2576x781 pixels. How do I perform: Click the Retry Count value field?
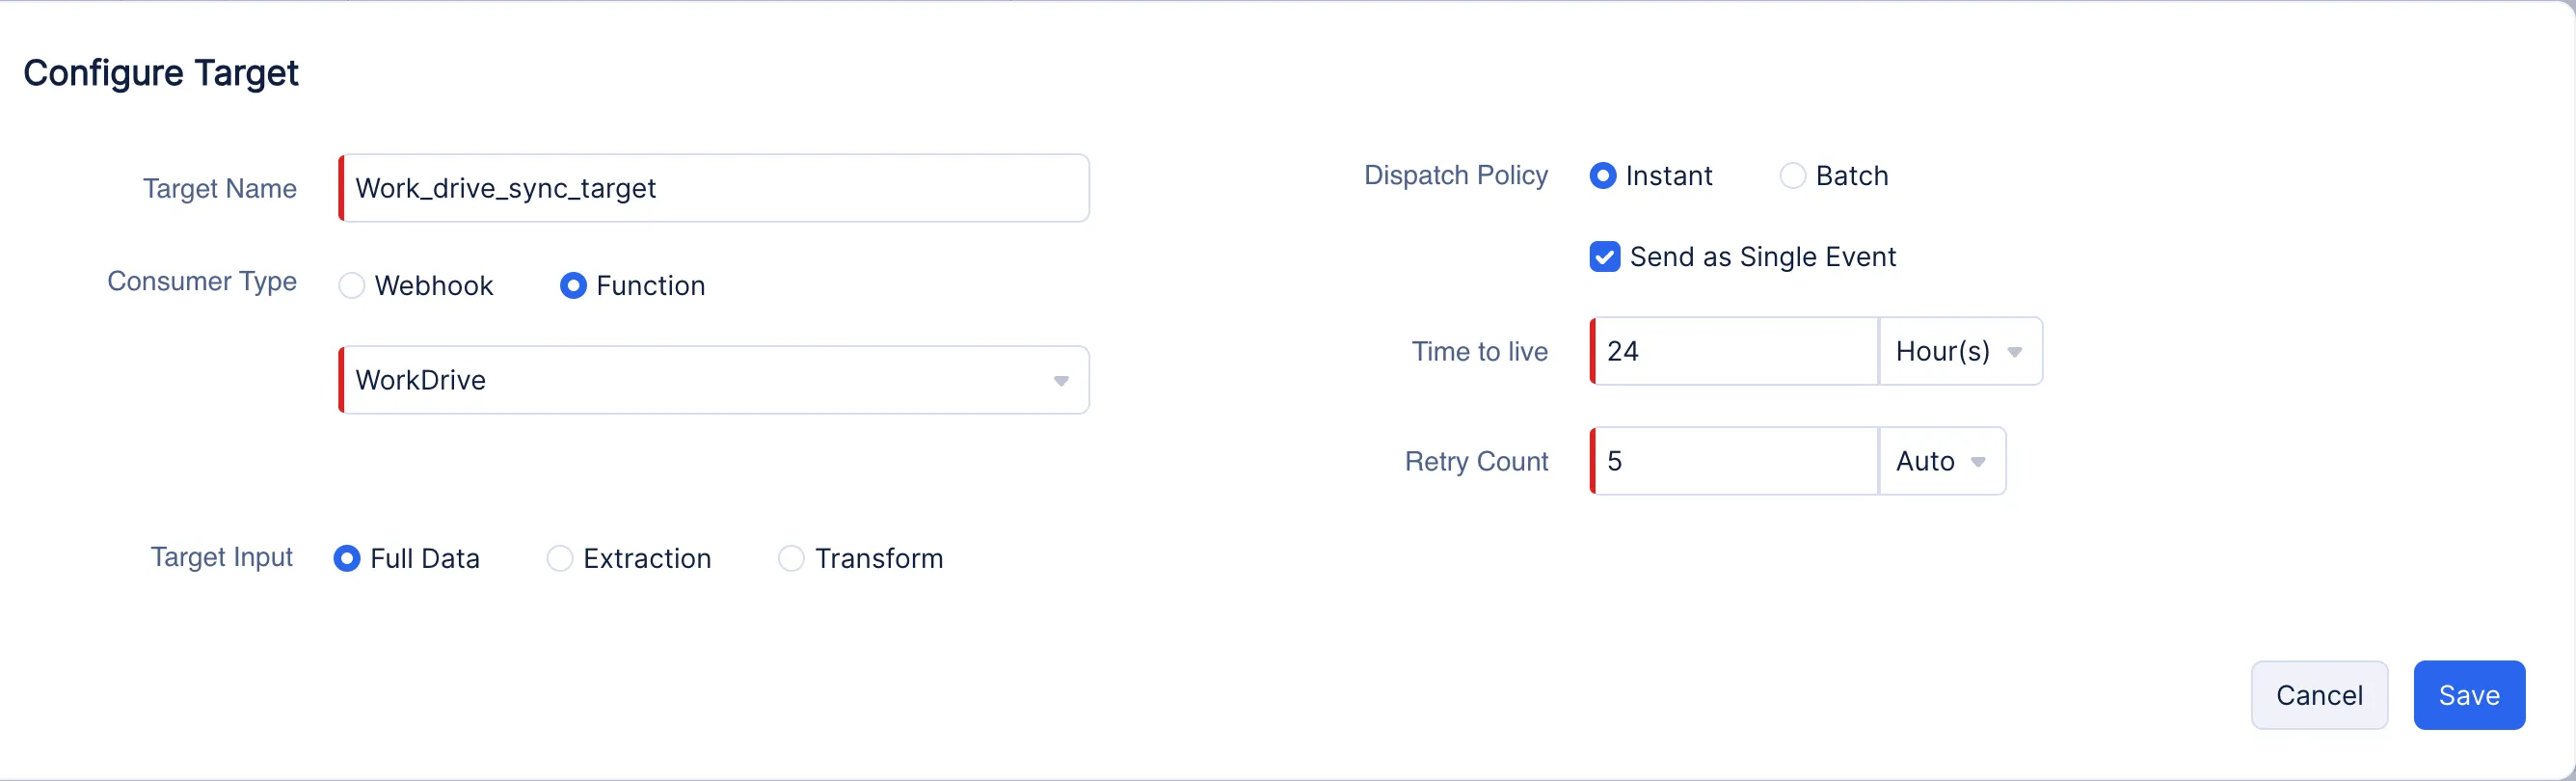pyautogui.click(x=1735, y=461)
